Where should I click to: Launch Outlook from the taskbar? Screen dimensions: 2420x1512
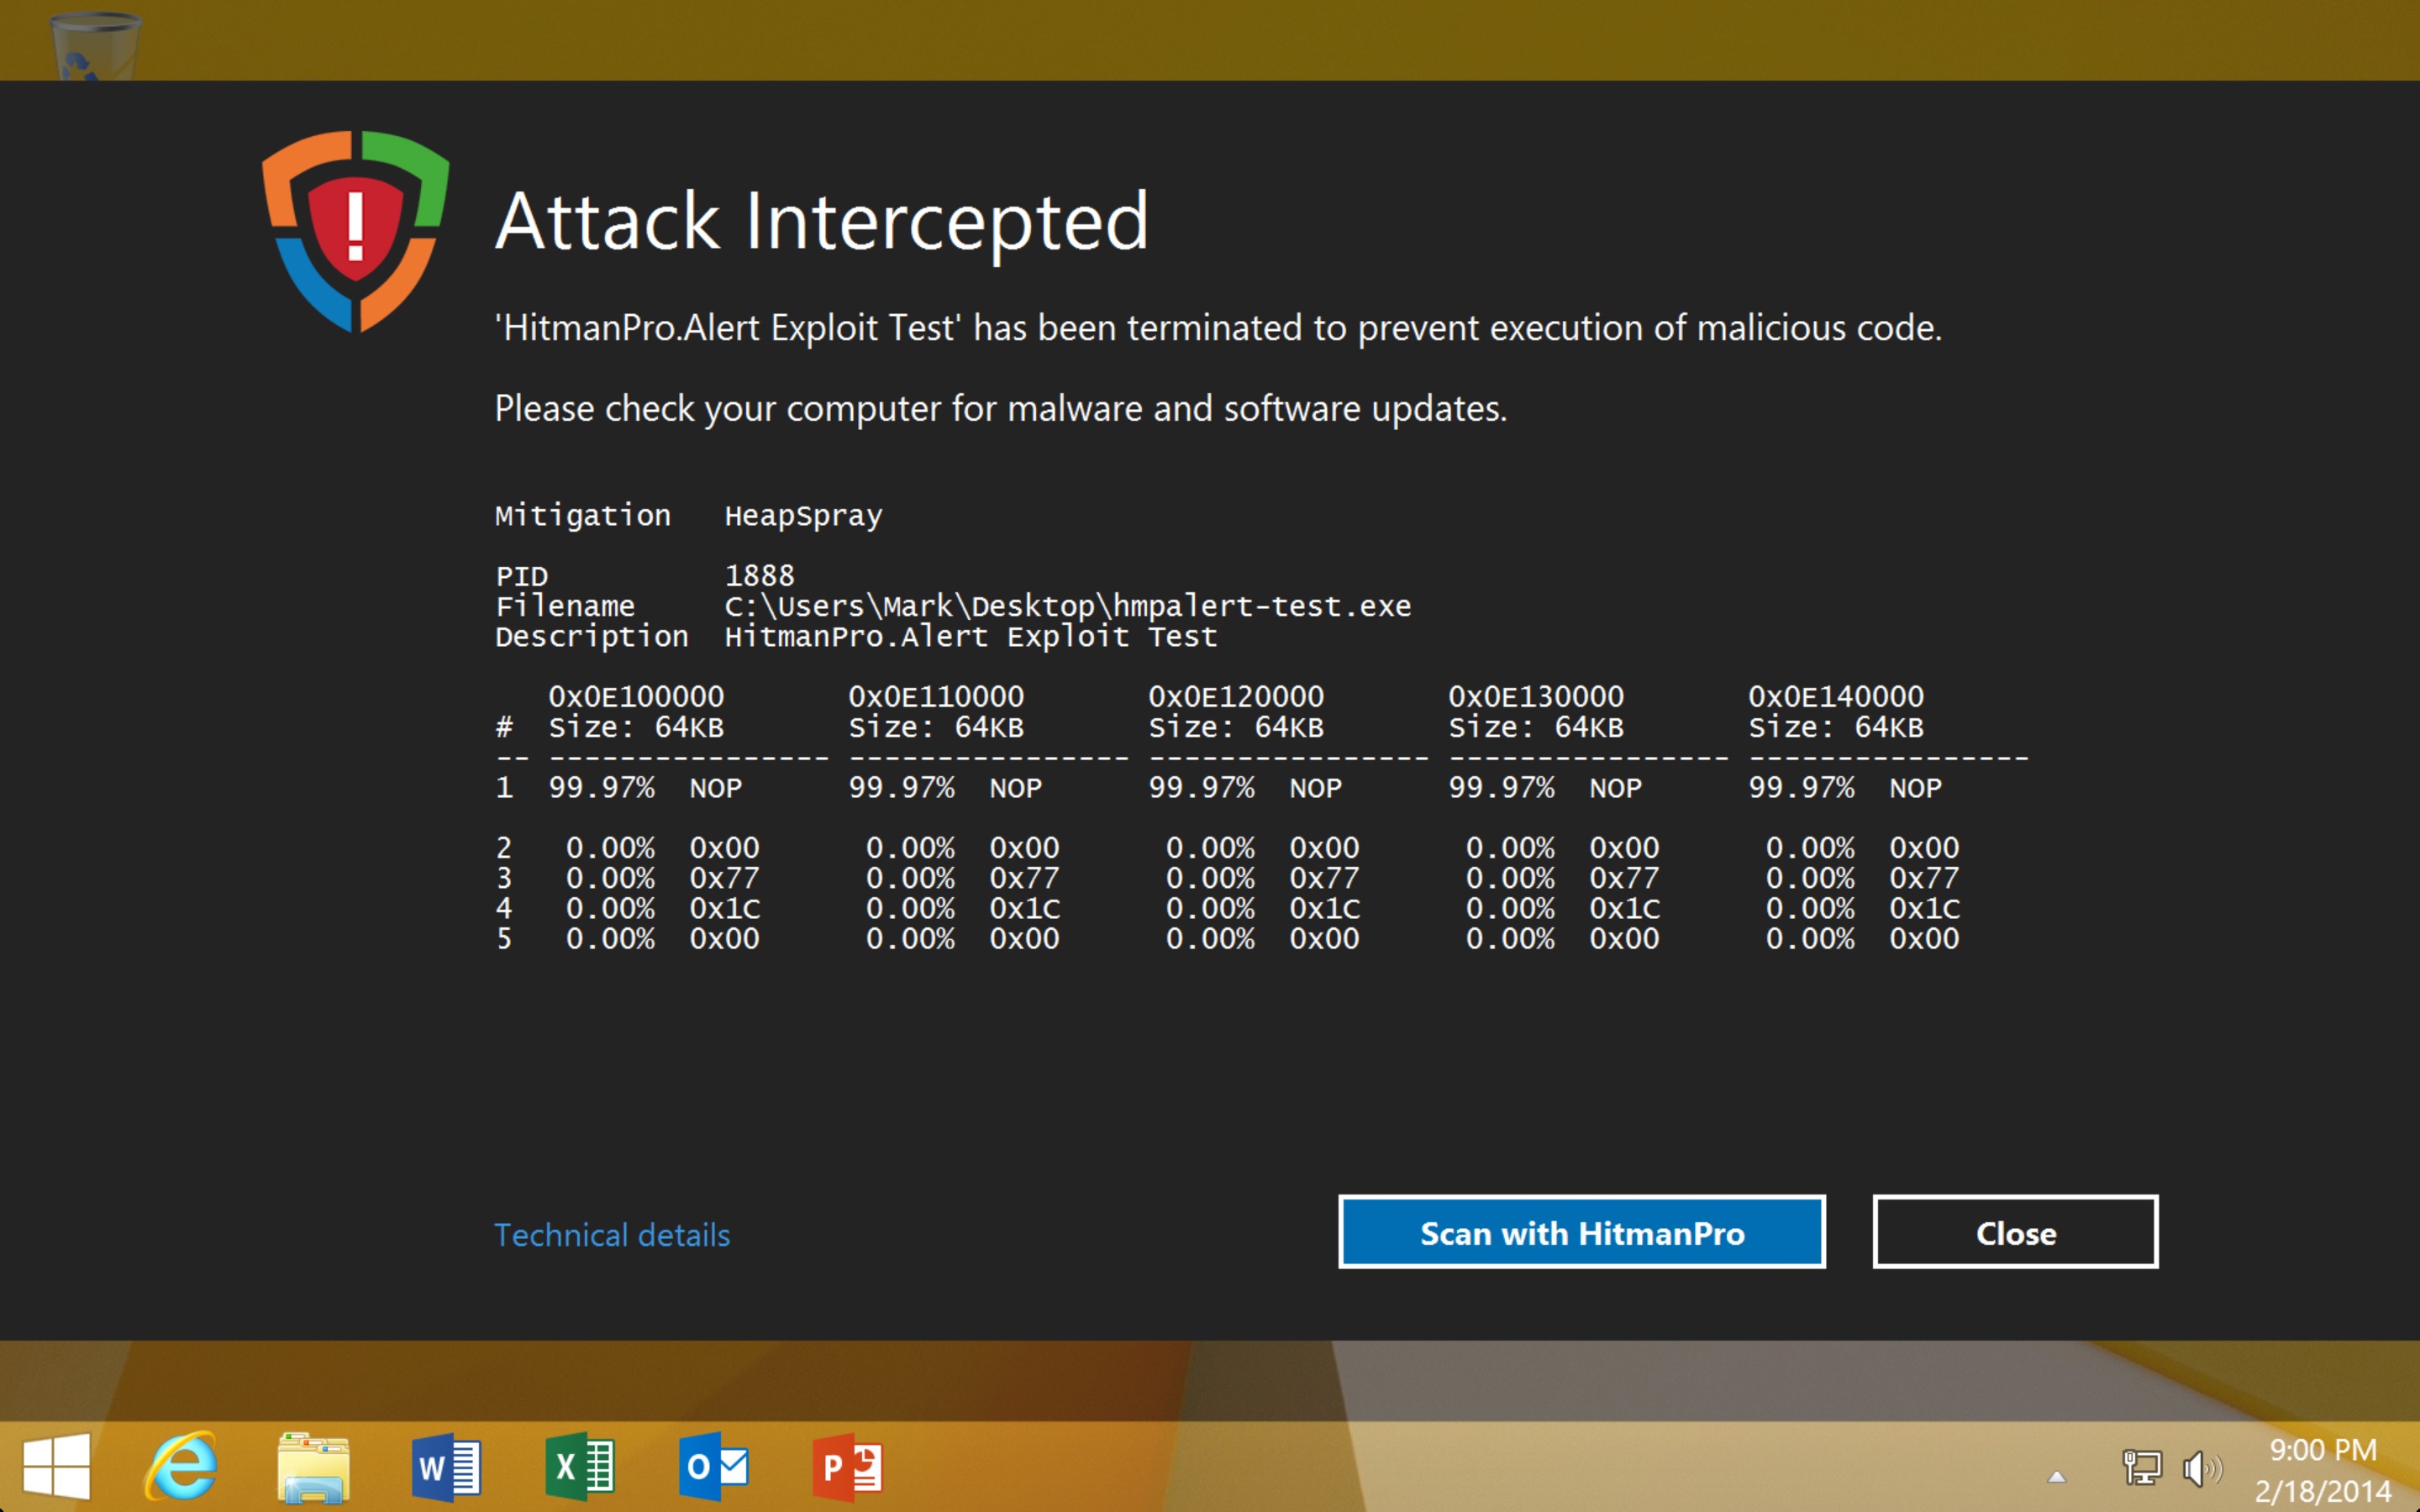point(713,1467)
